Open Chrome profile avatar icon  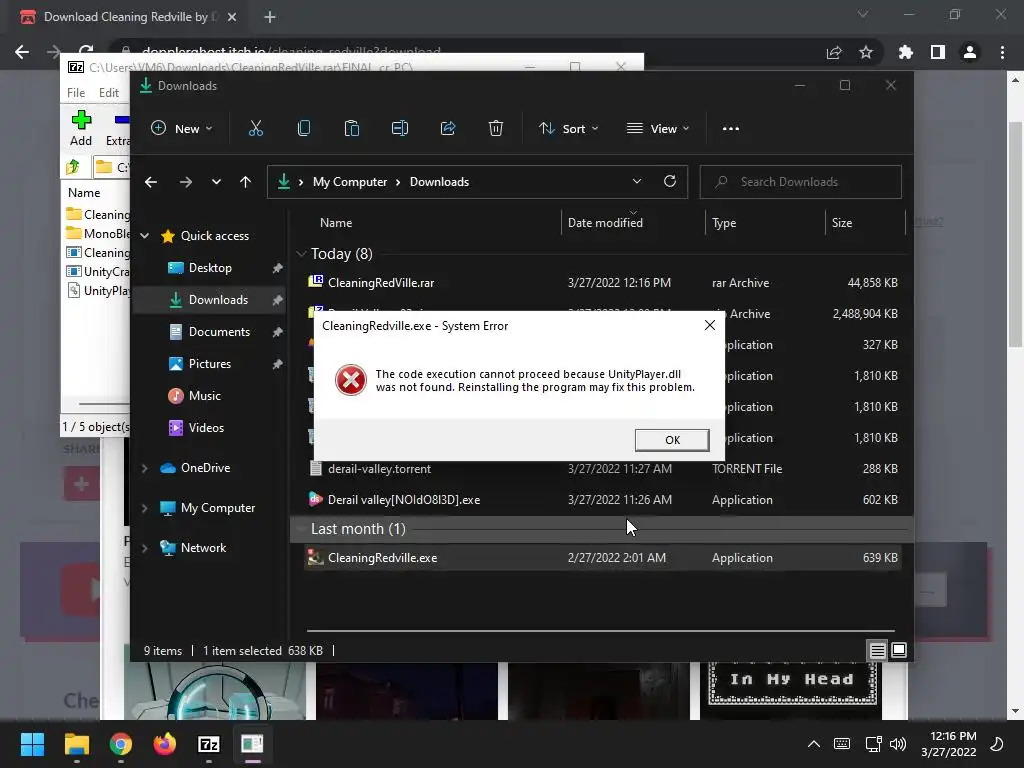[970, 52]
